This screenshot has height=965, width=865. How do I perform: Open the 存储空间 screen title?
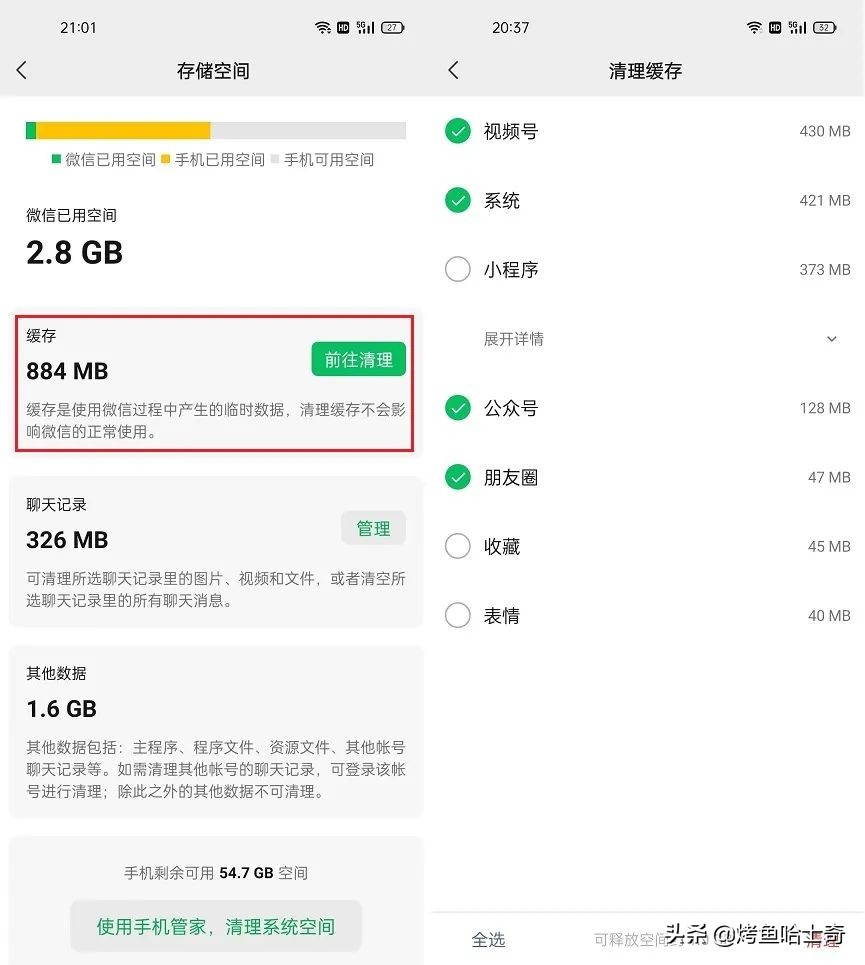[x=212, y=70]
